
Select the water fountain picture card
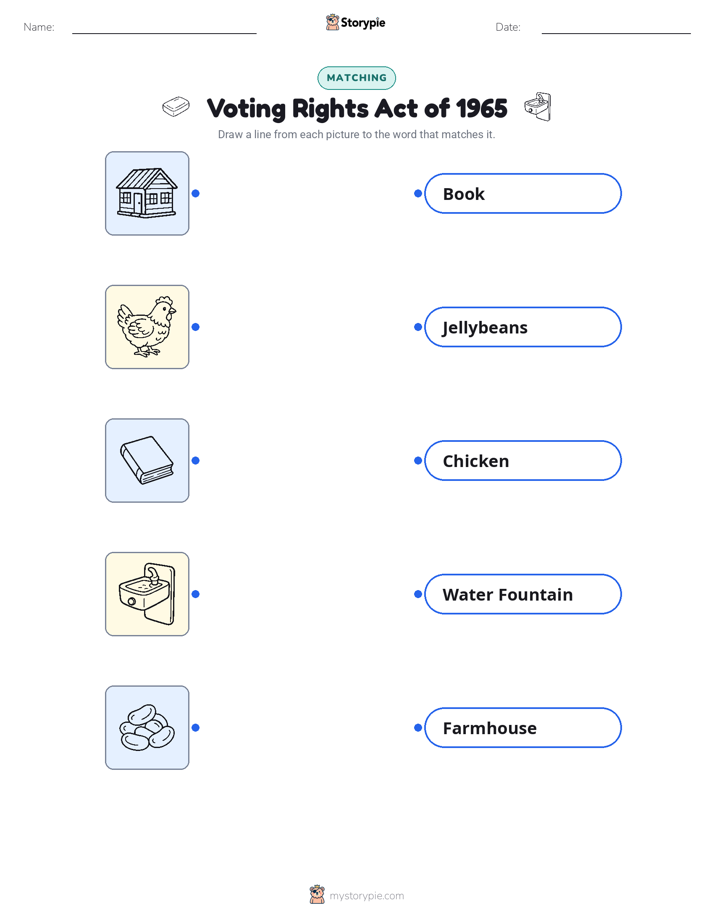[147, 594]
